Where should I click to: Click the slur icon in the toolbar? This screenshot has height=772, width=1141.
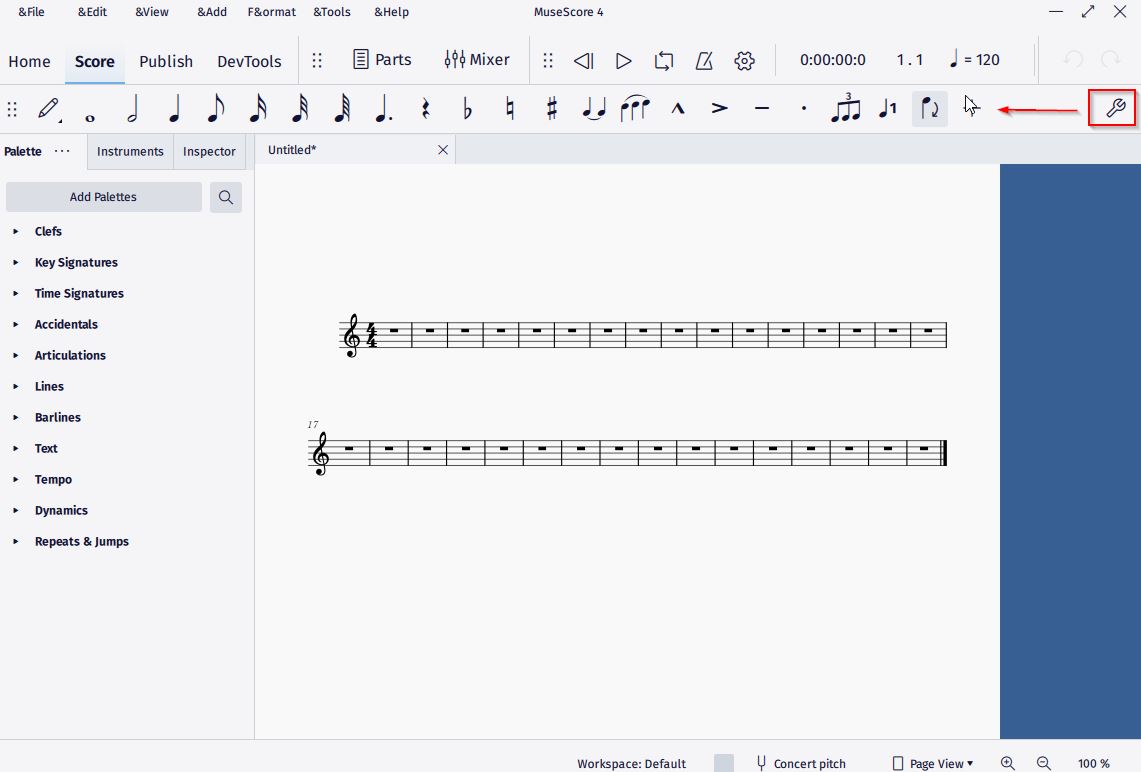click(635, 108)
